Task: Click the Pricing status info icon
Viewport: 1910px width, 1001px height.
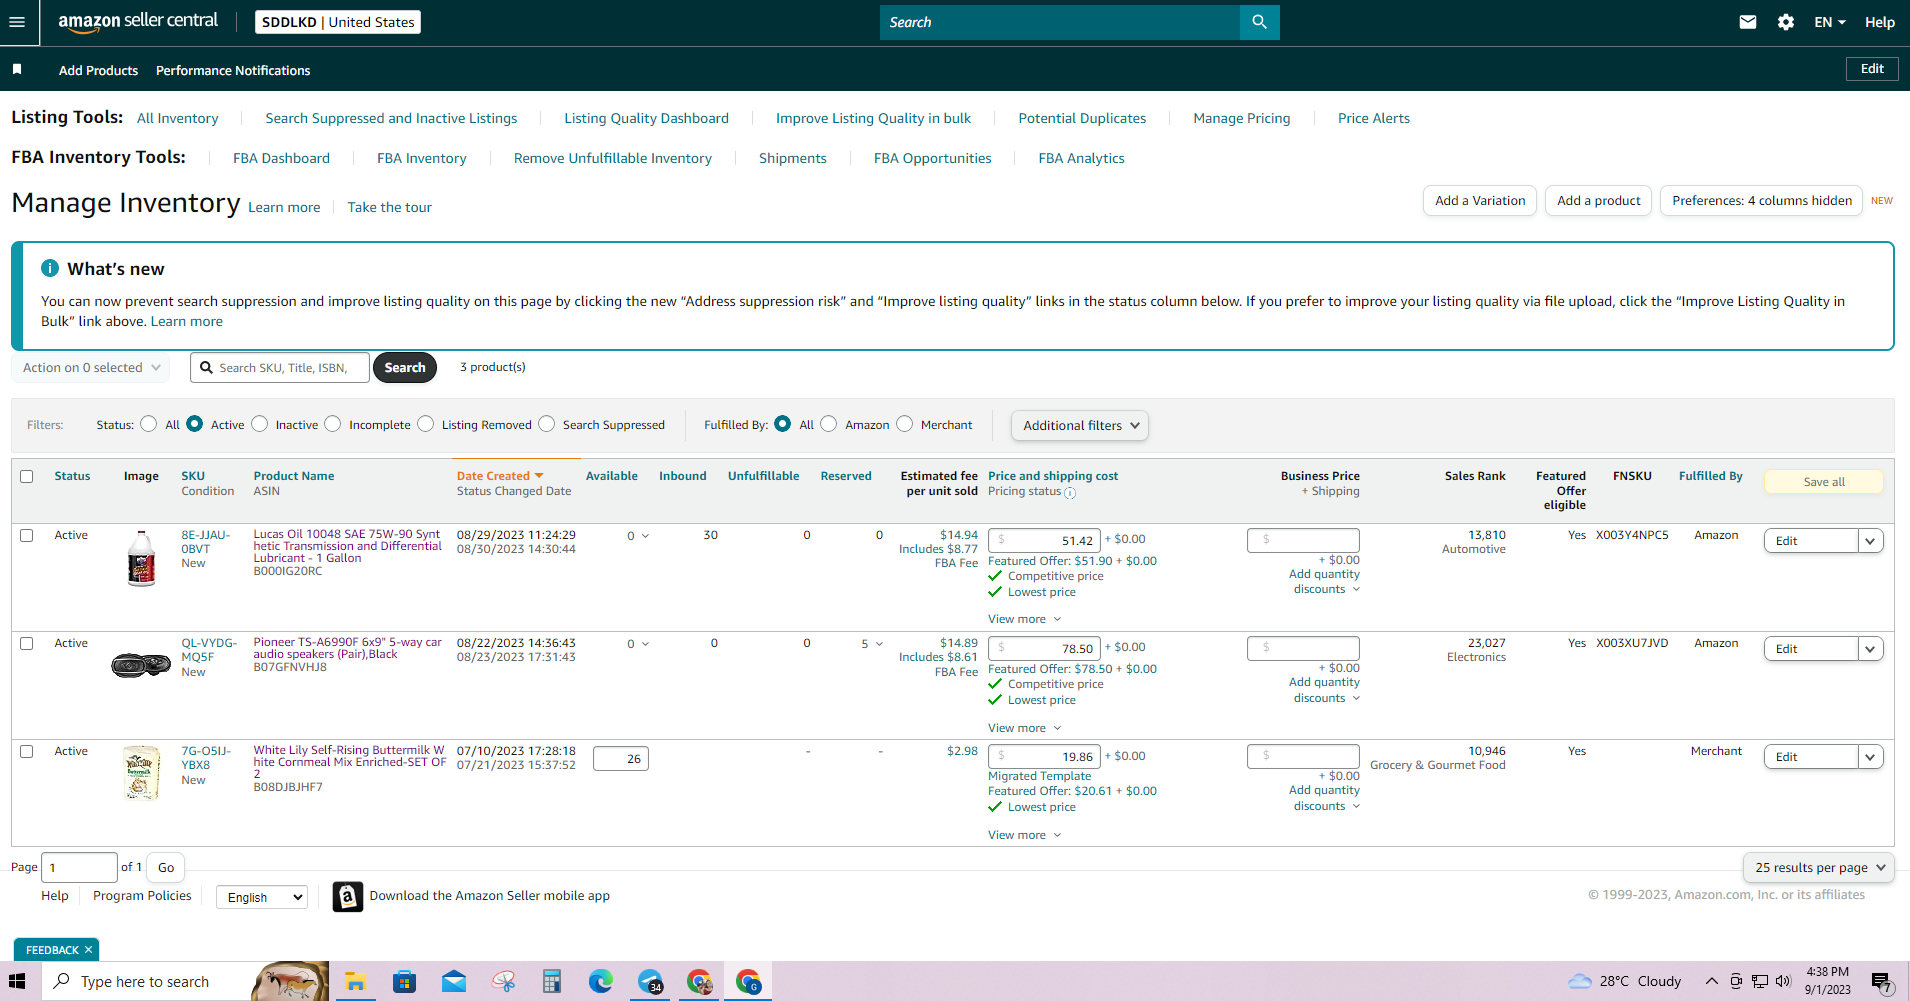Action: (x=1070, y=493)
